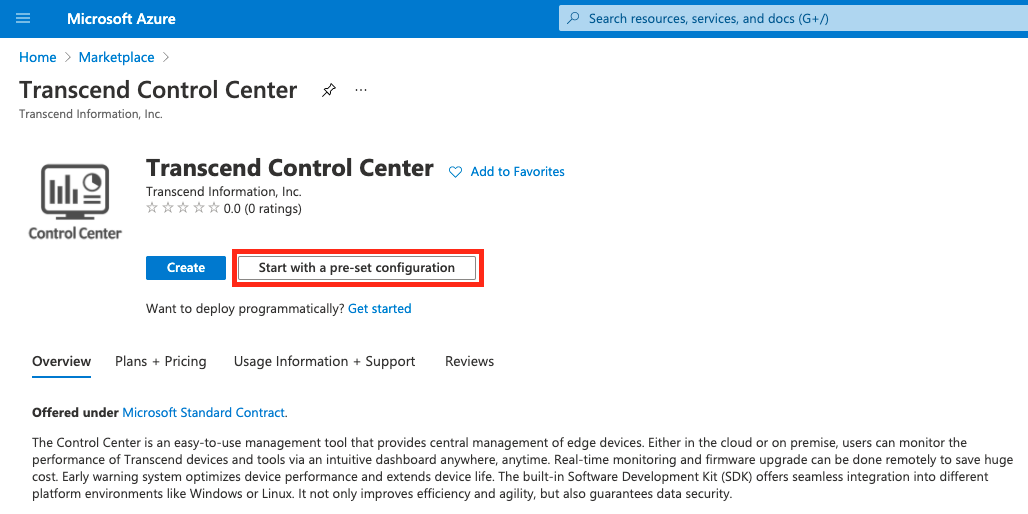Open the Get started link
This screenshot has height=514, width=1028.
[380, 308]
